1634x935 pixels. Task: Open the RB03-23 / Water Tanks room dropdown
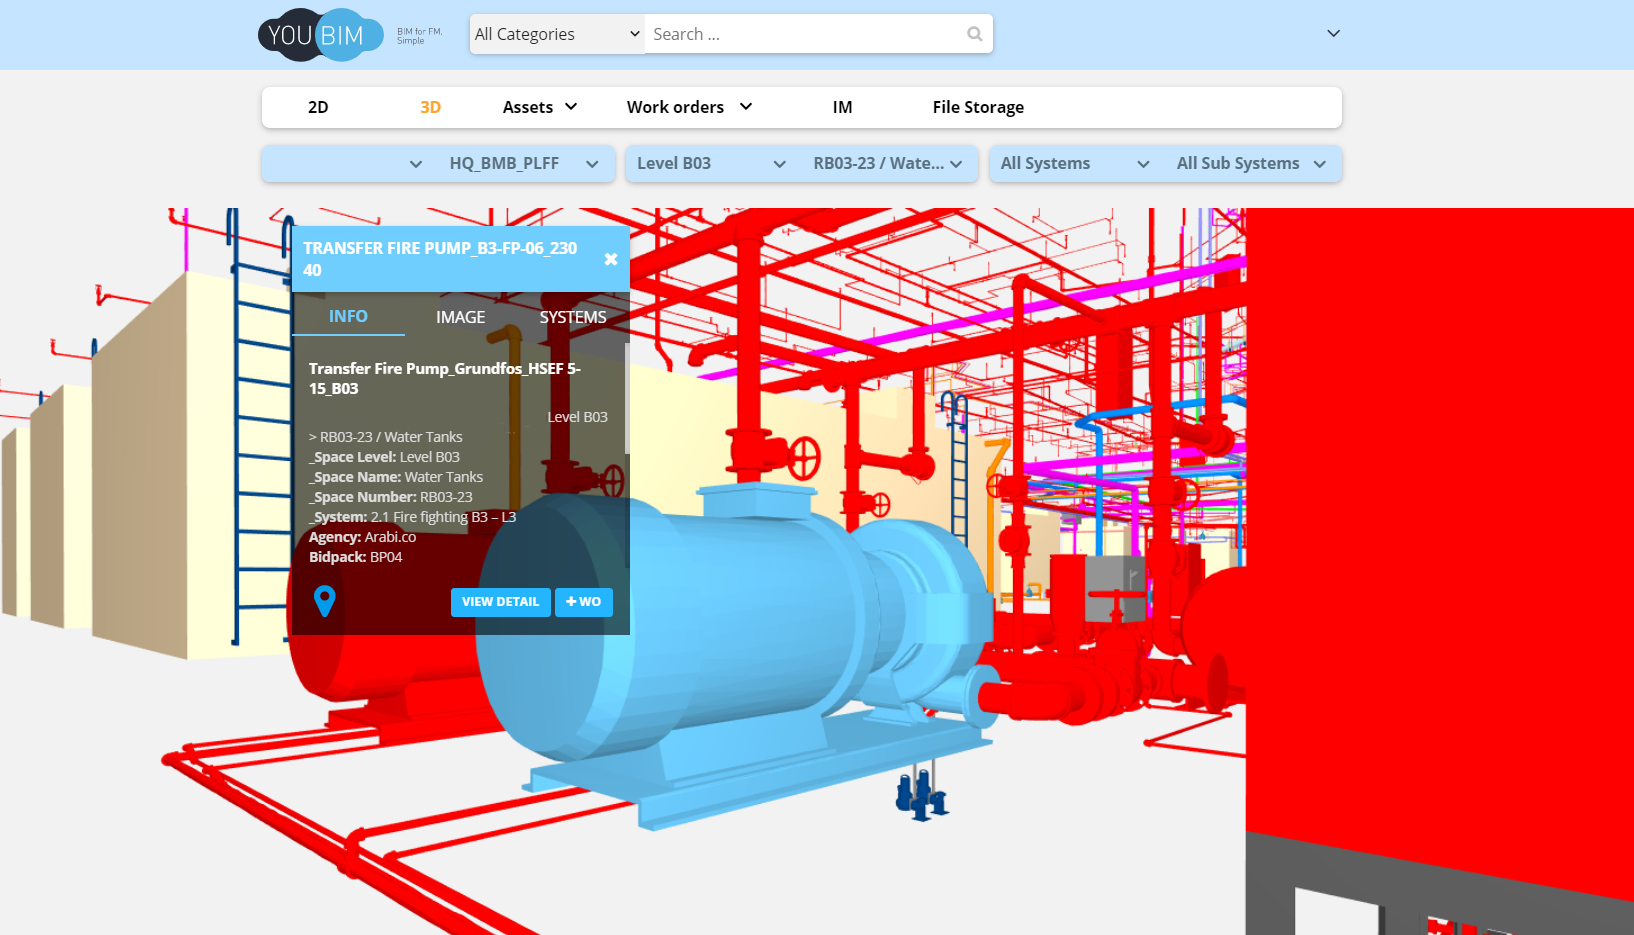(886, 164)
